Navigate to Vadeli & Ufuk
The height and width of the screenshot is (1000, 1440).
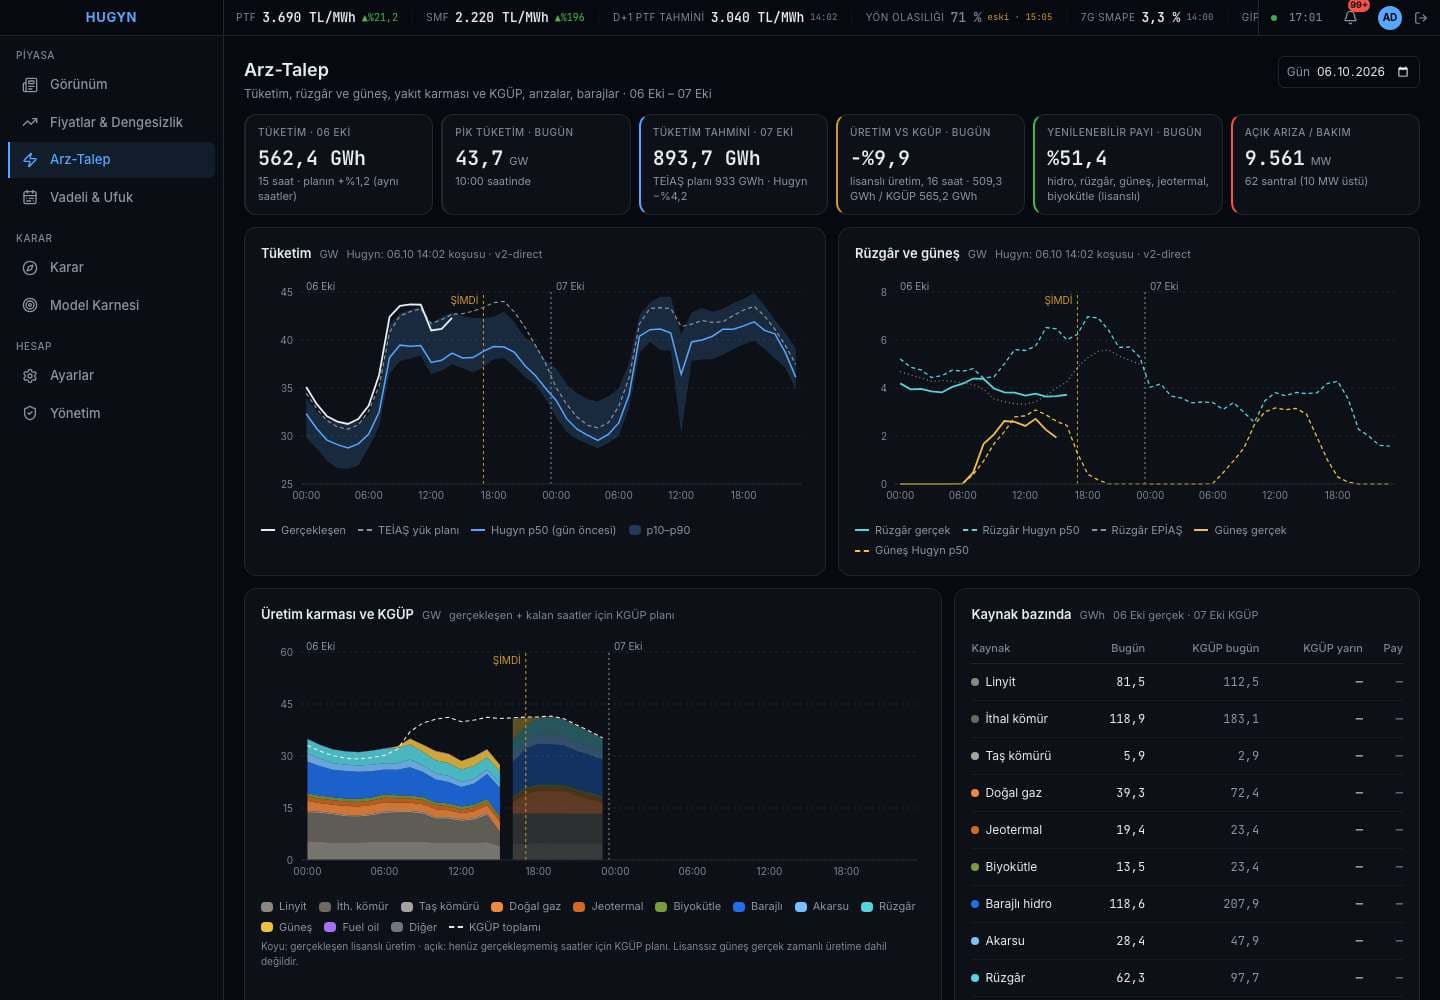[111, 197]
